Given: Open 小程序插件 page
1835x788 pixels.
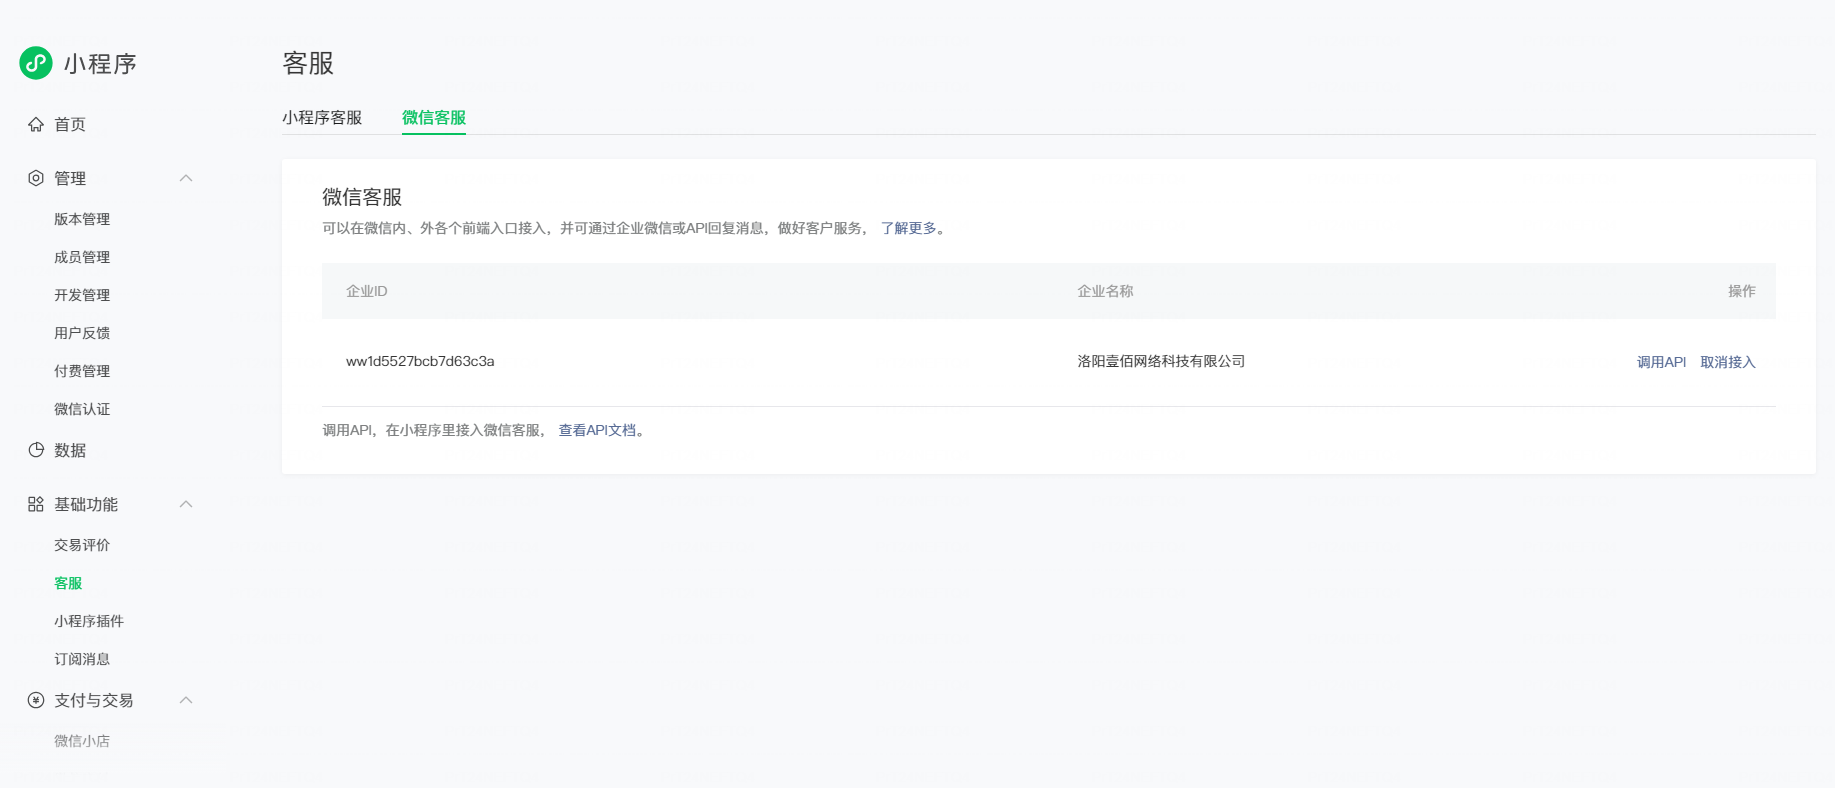Looking at the screenshot, I should [89, 621].
